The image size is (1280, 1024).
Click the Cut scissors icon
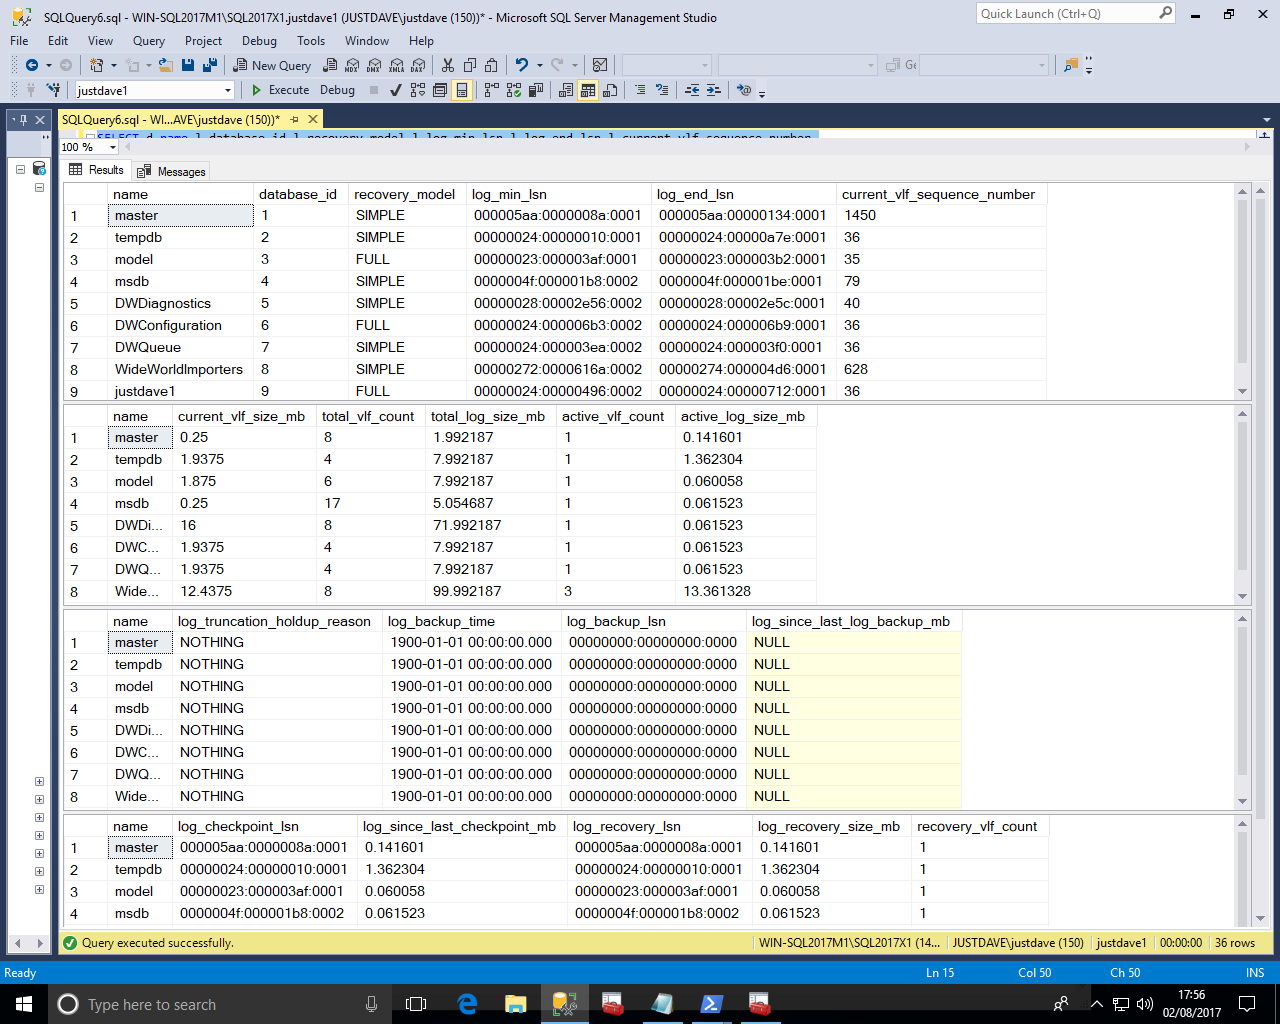tap(447, 65)
